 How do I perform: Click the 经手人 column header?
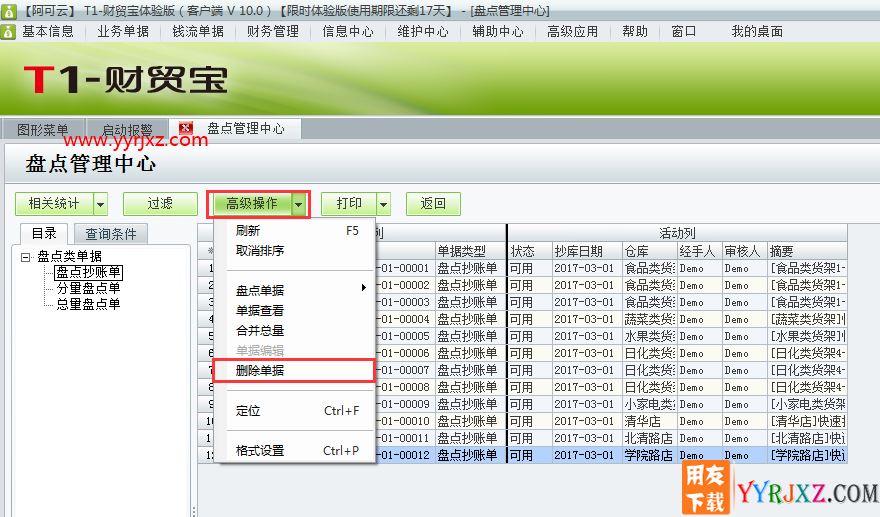[x=700, y=251]
